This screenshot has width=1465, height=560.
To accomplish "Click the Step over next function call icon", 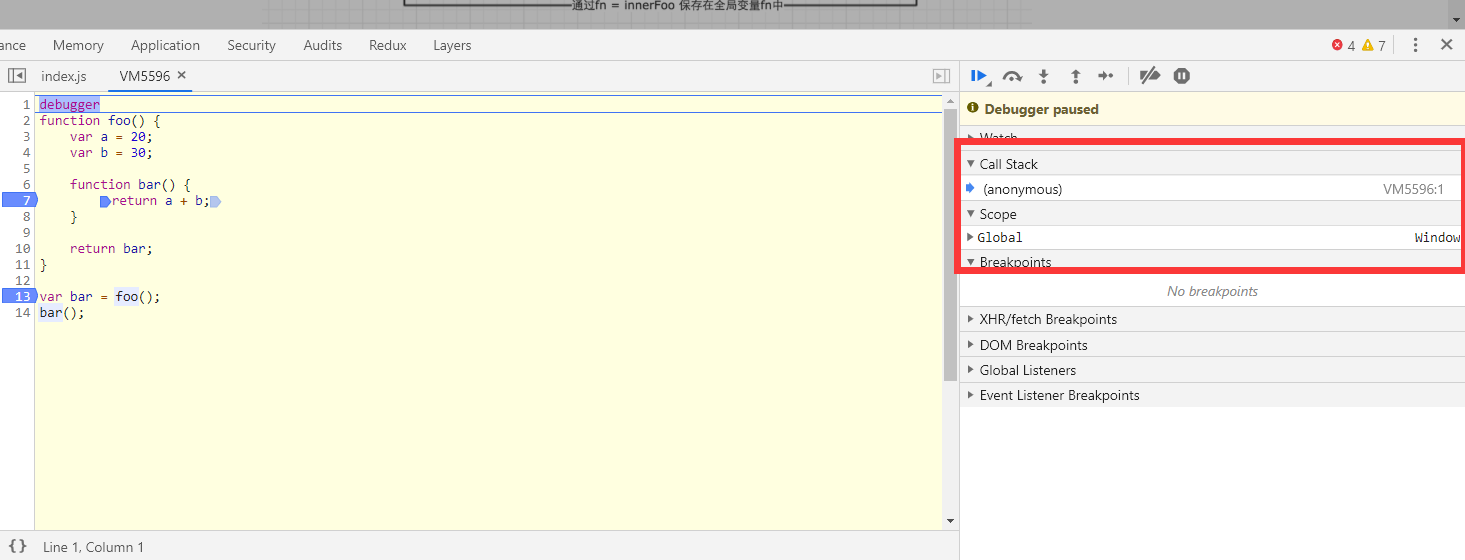I will 1012,76.
